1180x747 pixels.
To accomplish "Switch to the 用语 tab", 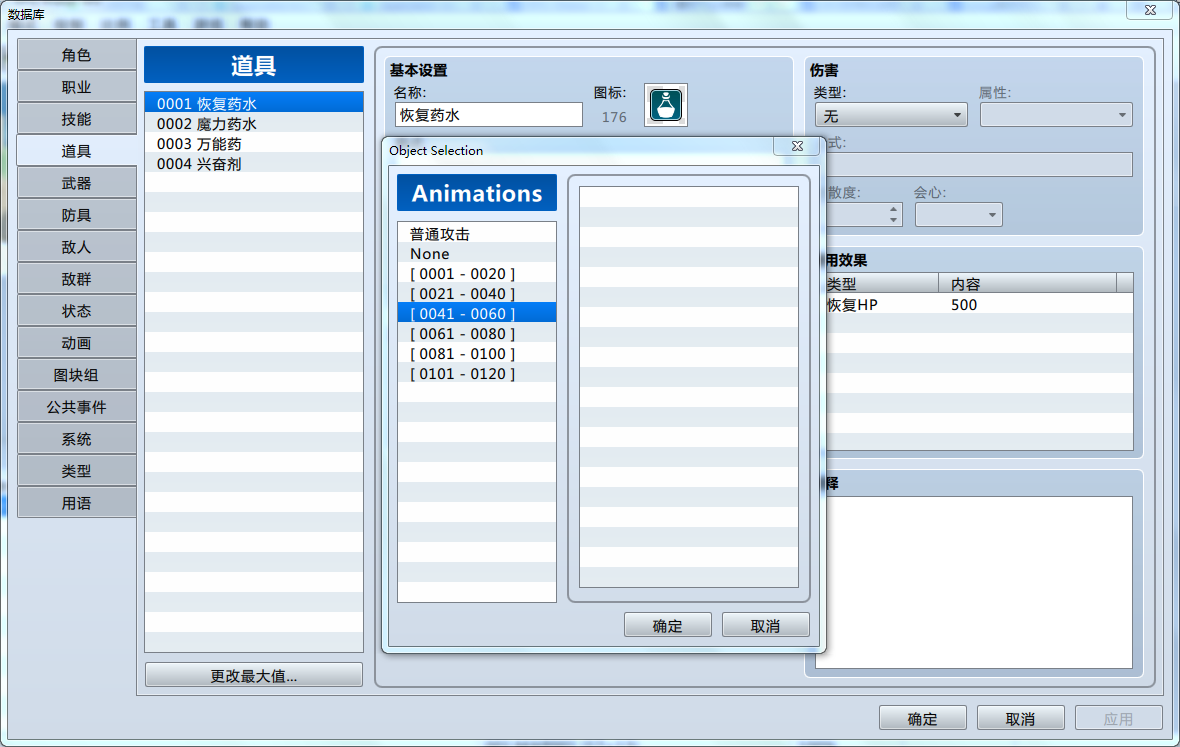I will [x=77, y=503].
